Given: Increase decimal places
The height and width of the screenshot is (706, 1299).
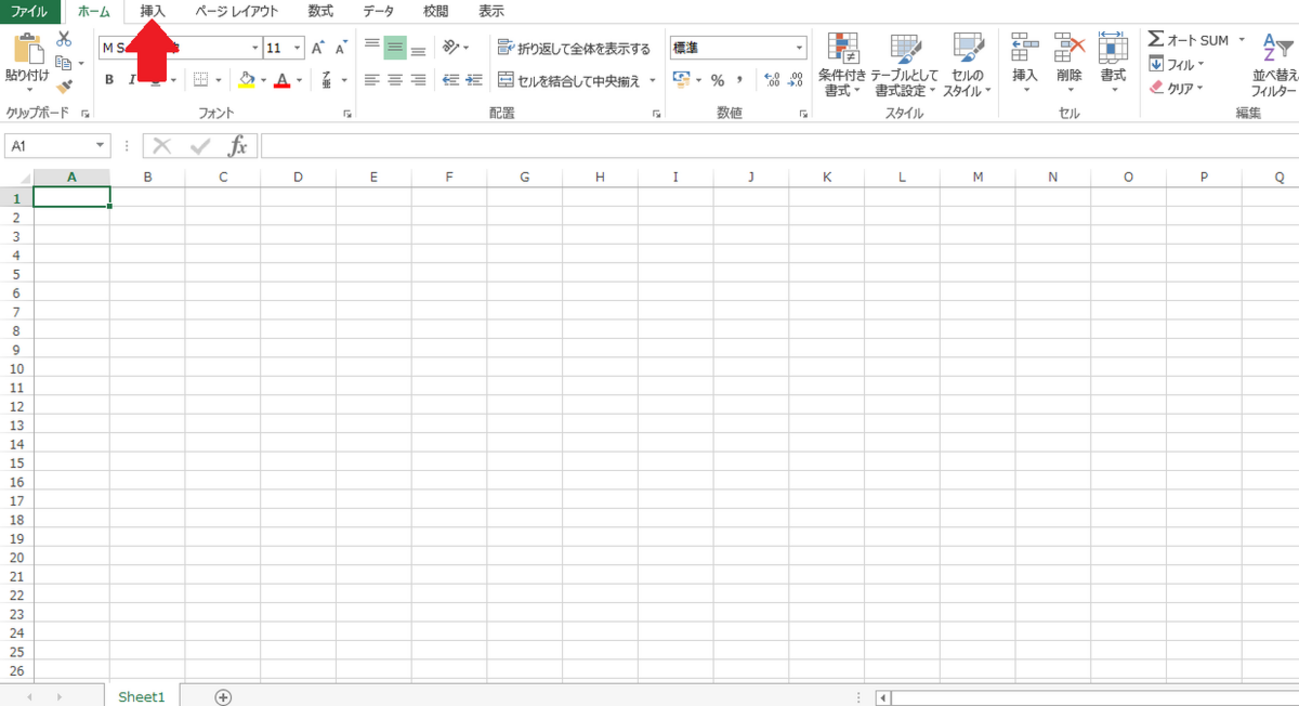Looking at the screenshot, I should coord(772,80).
